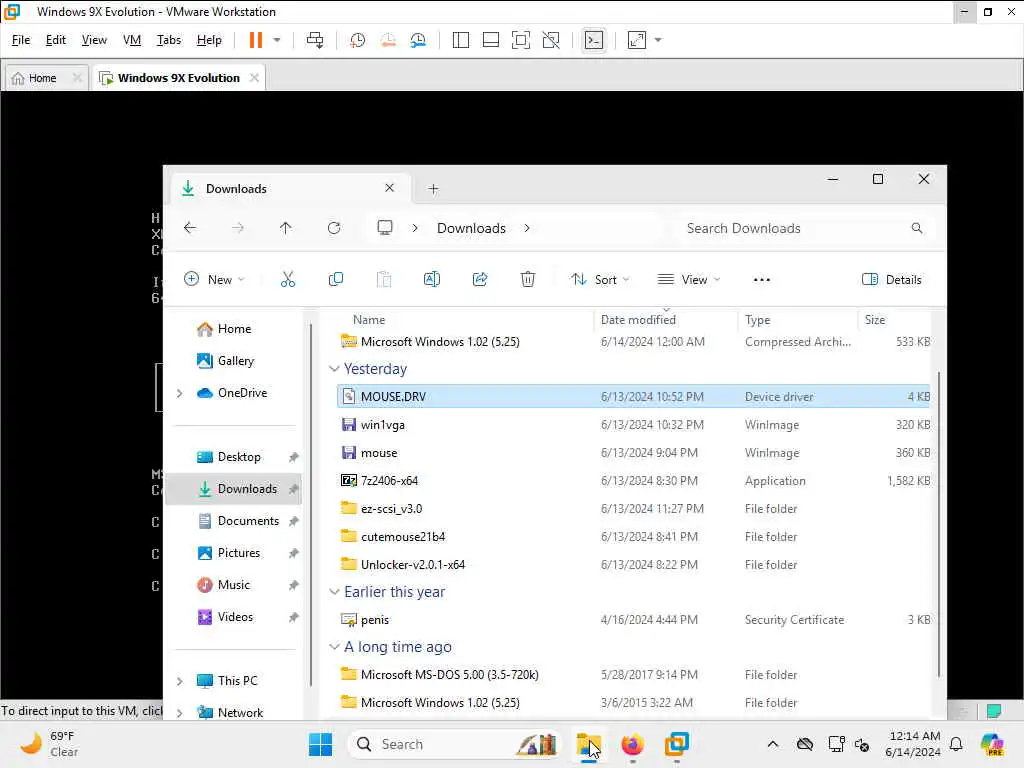Open VMware console view button
1024x768 pixels.
click(594, 40)
